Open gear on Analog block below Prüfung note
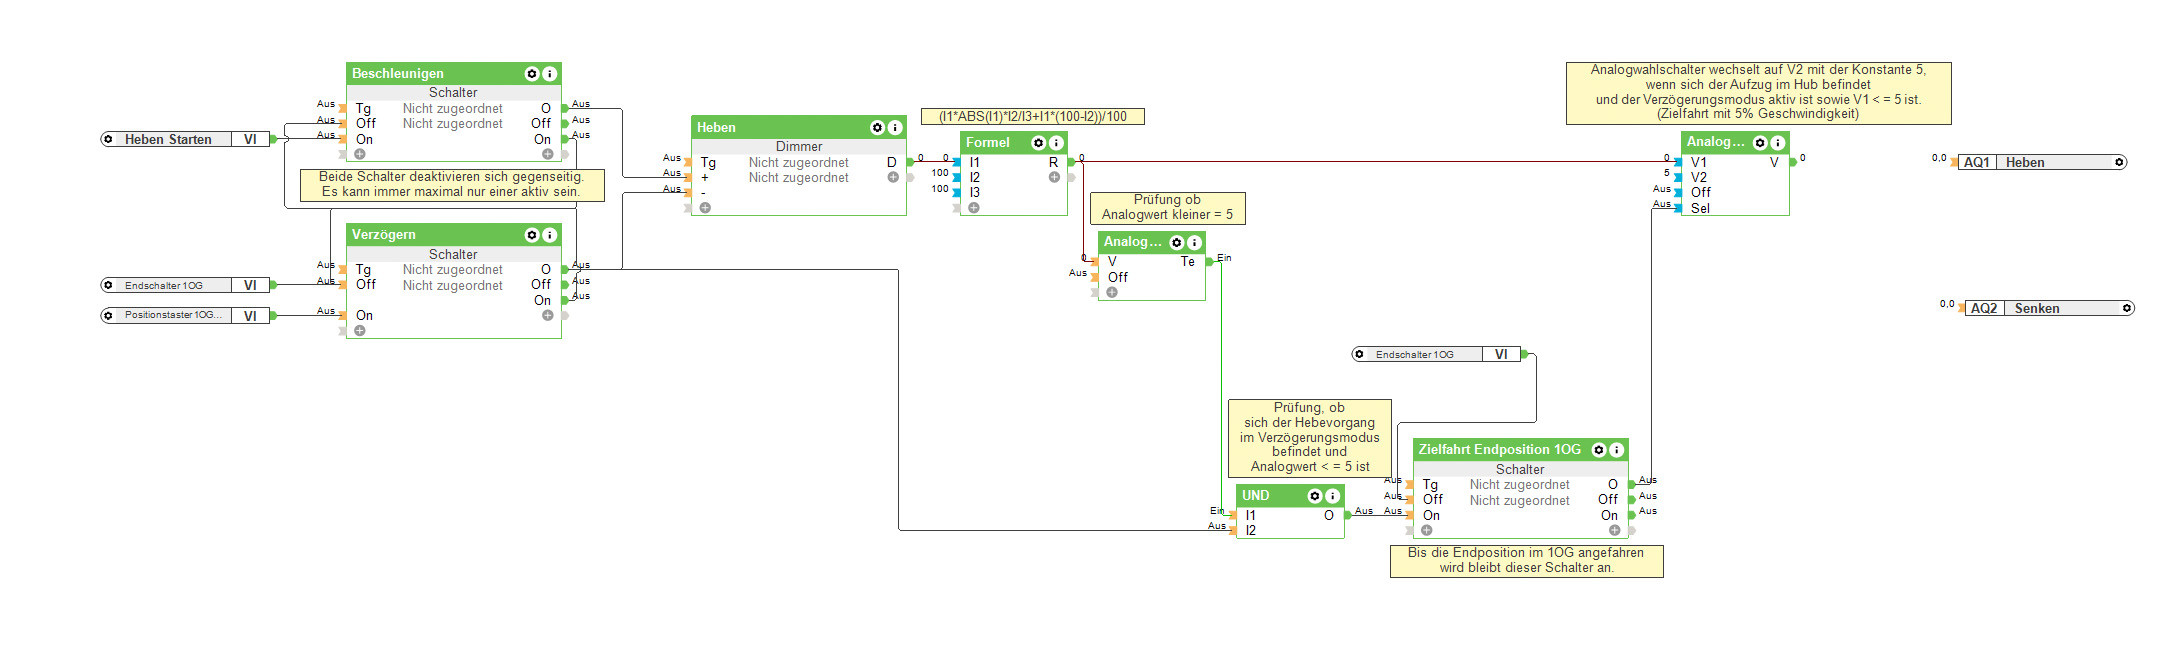This screenshot has width=2161, height=672. [x=1177, y=243]
